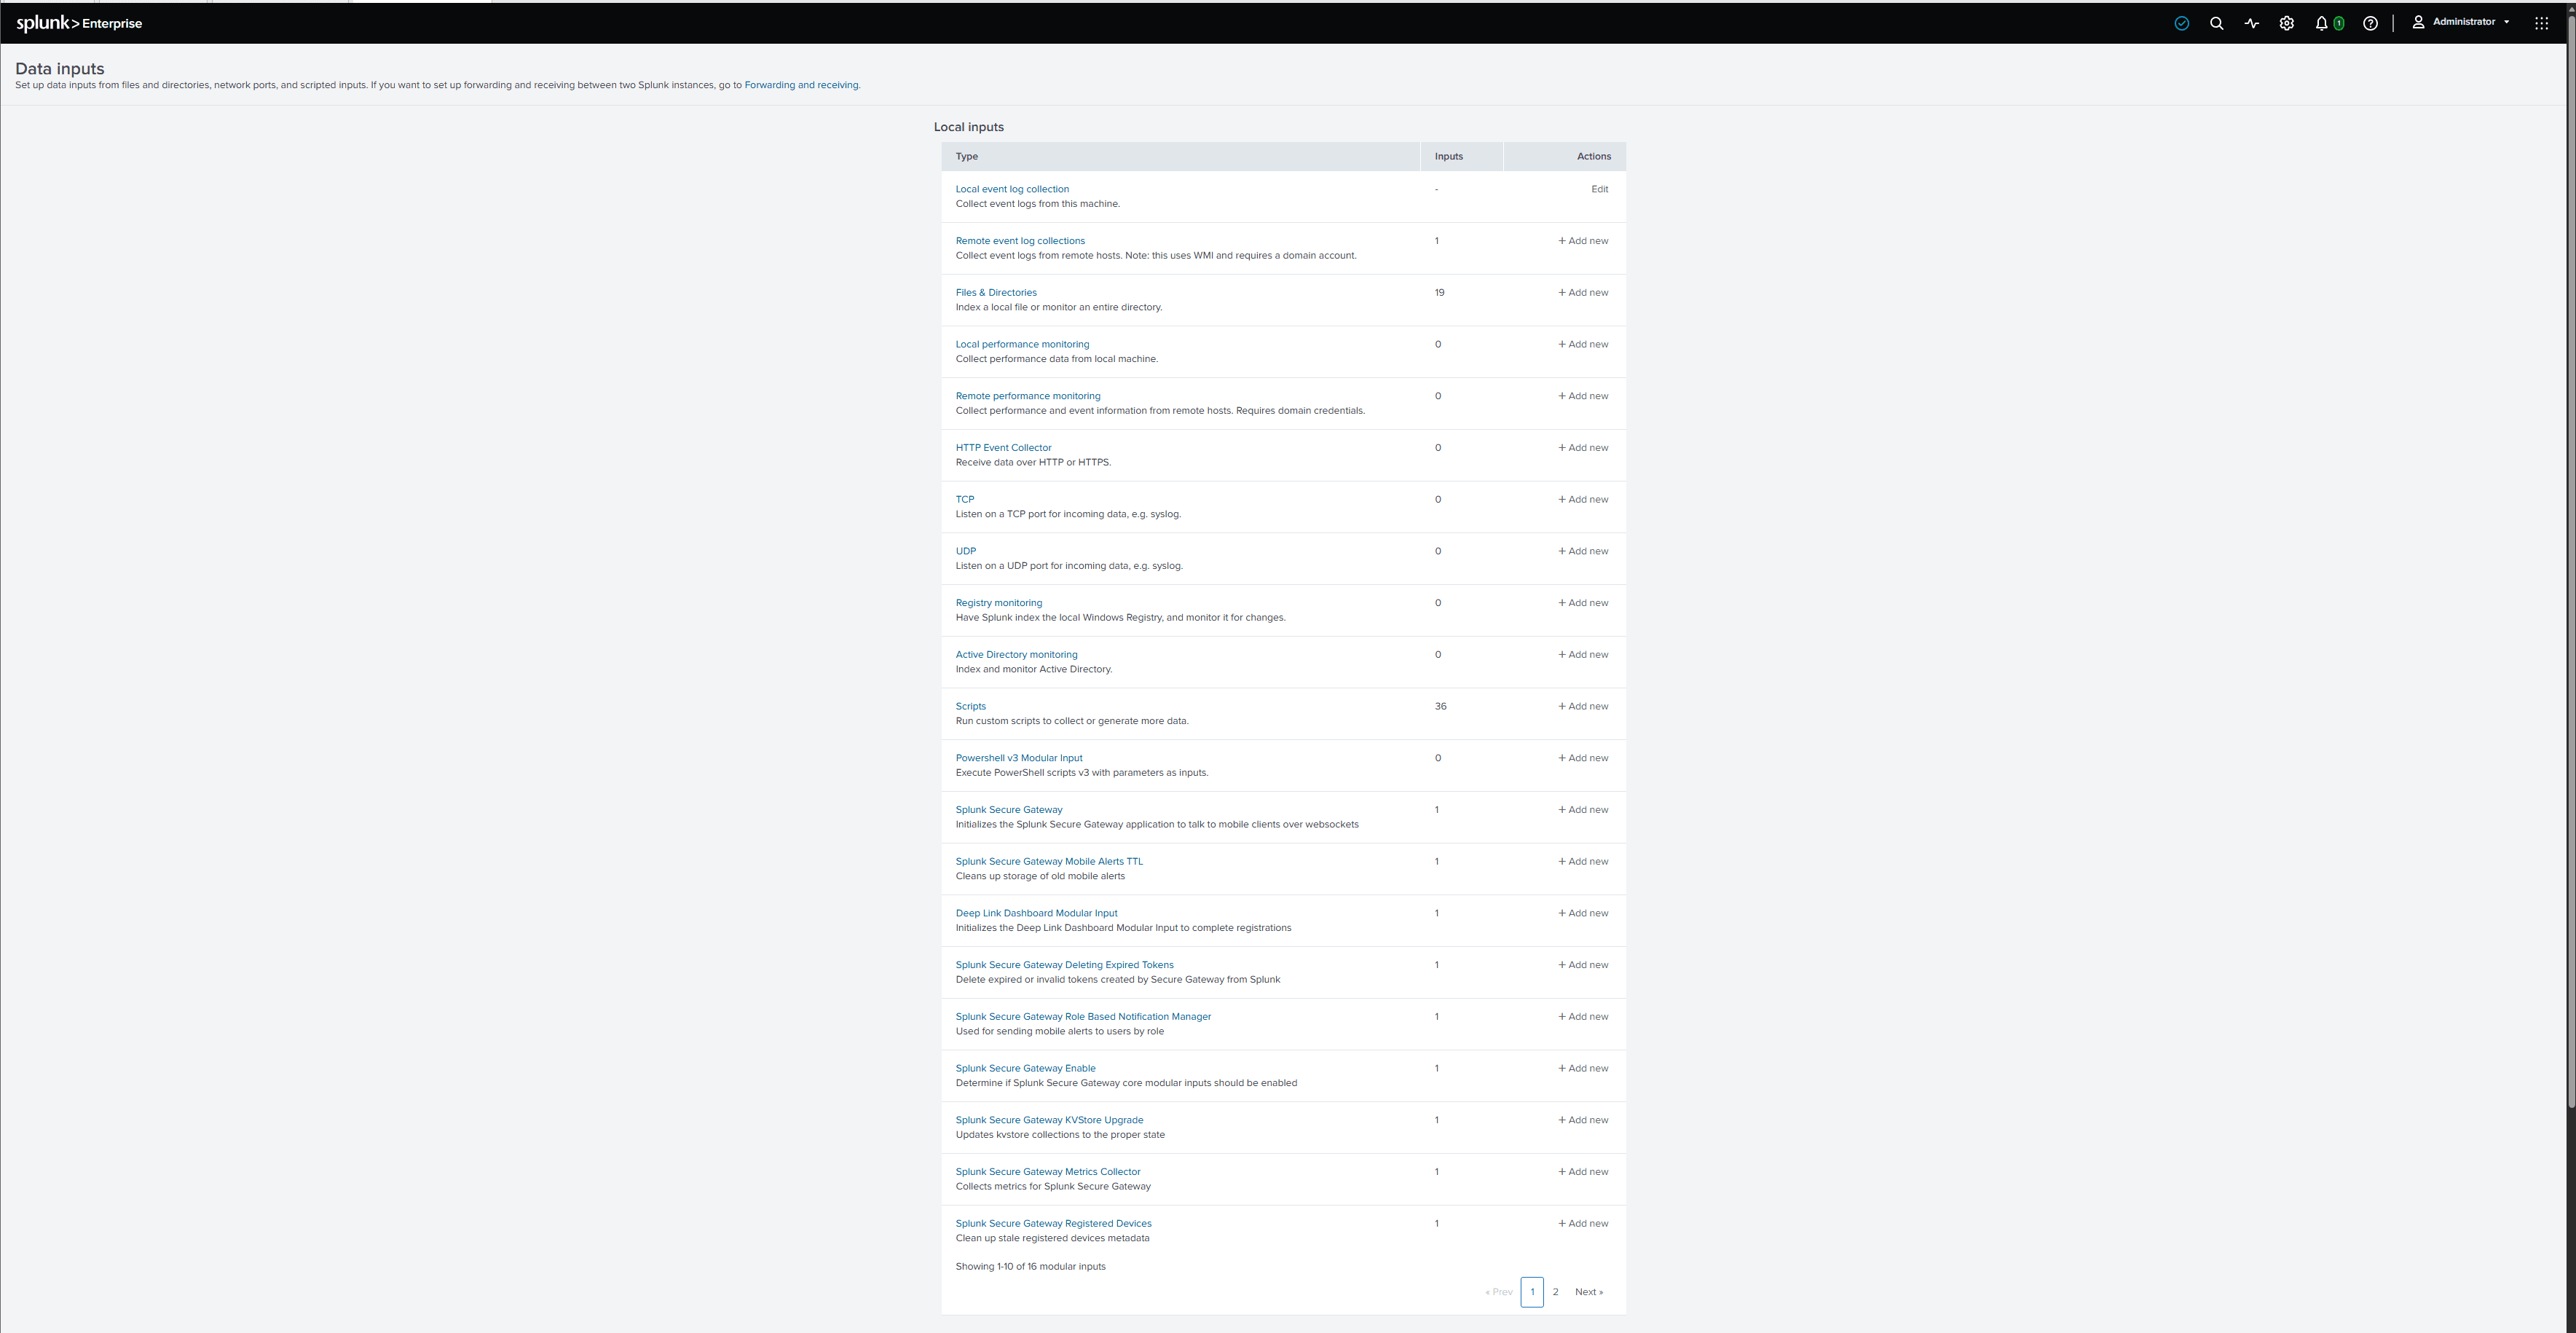Click the Inputs column header

click(1461, 156)
